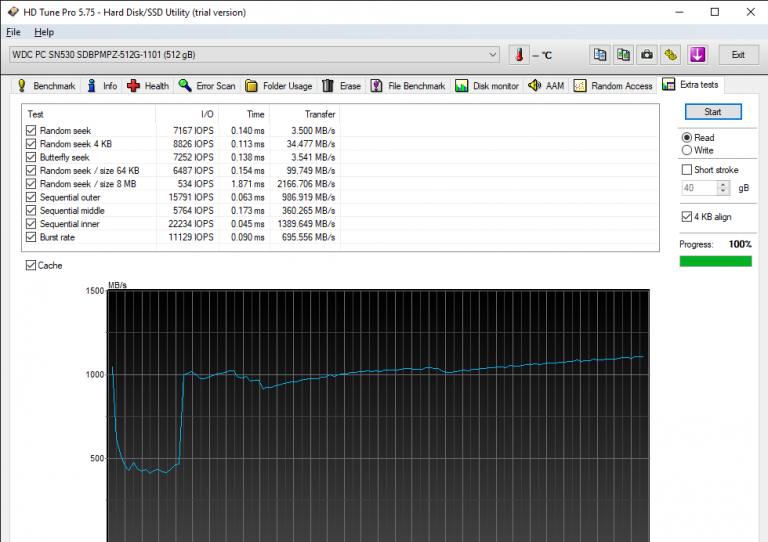The height and width of the screenshot is (542, 768).
Task: Select the Write radio button
Action: (x=686, y=150)
